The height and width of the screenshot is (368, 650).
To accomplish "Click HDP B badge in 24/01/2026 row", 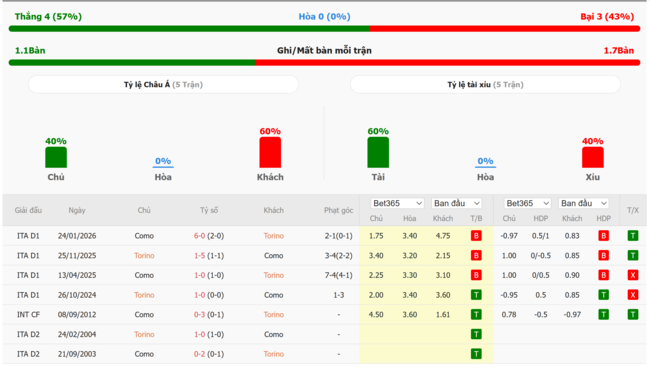I will [x=604, y=236].
